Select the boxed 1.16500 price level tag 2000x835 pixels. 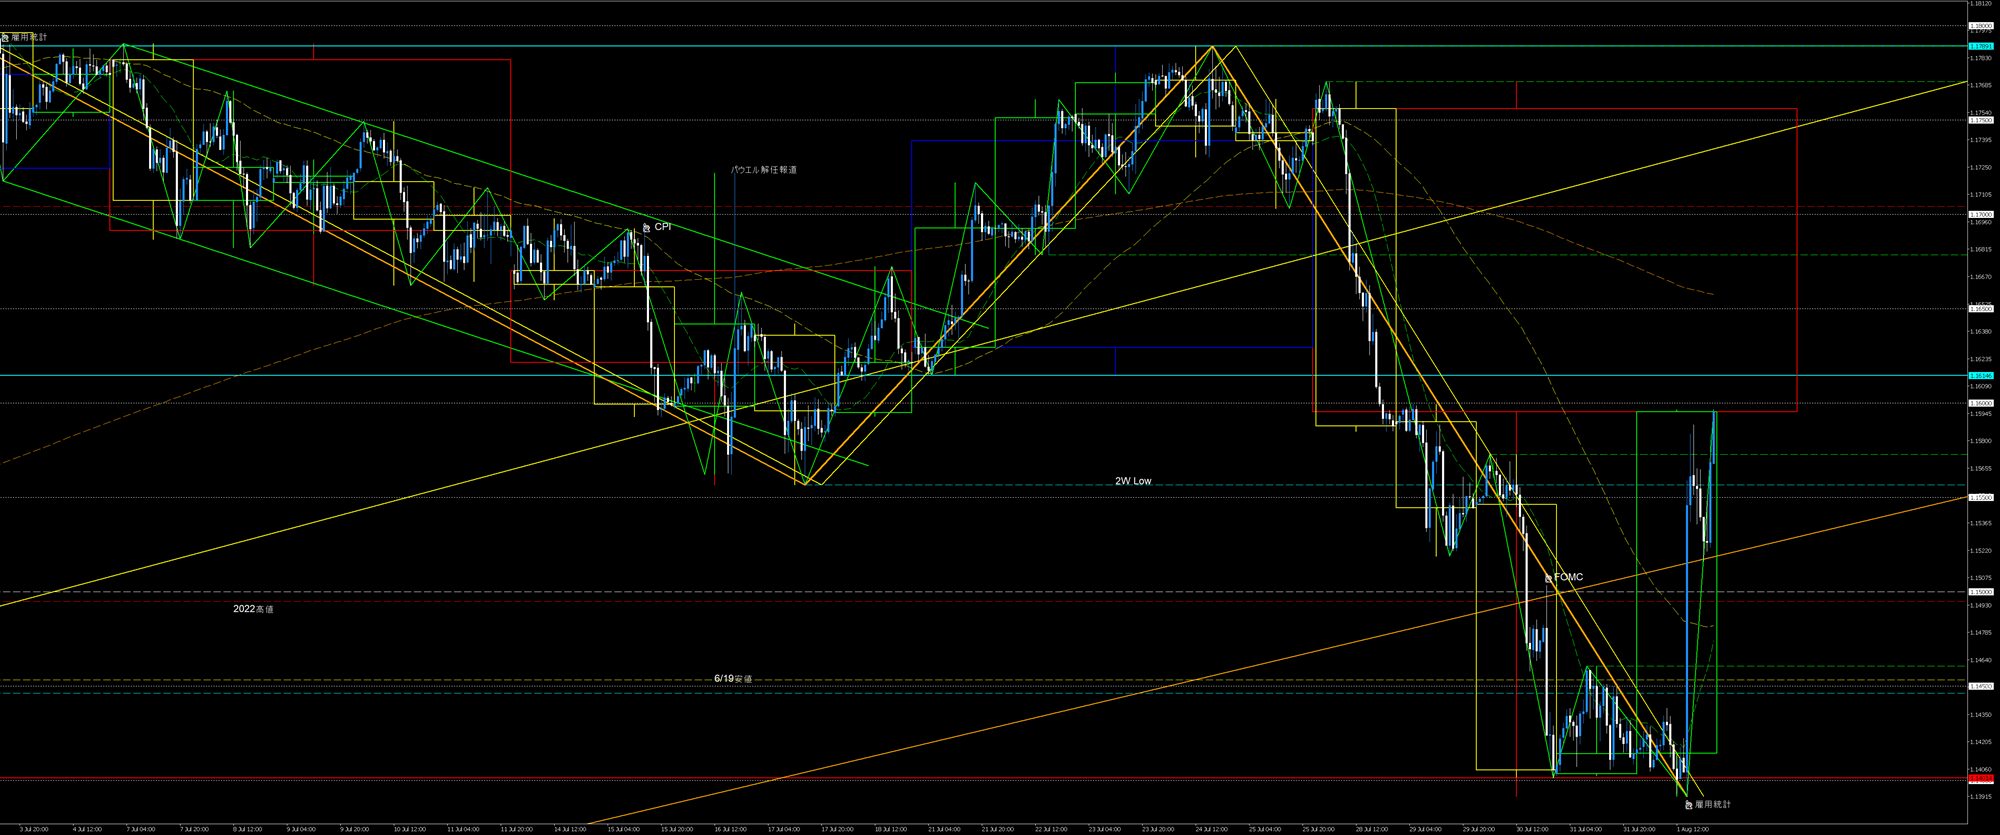(x=1980, y=309)
